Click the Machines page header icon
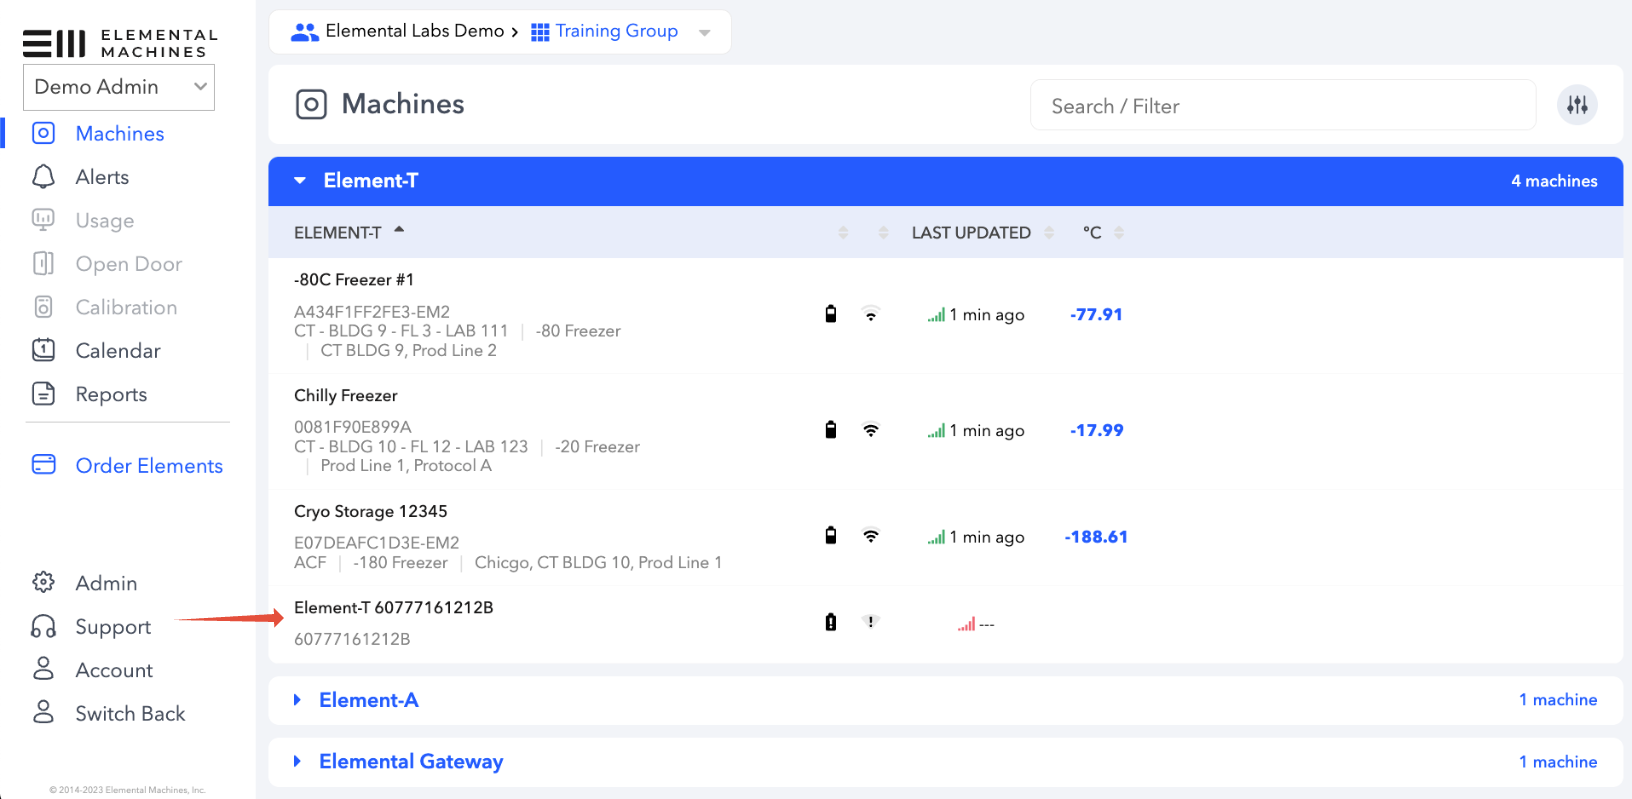Screen dimensions: 1632x799 [311, 104]
